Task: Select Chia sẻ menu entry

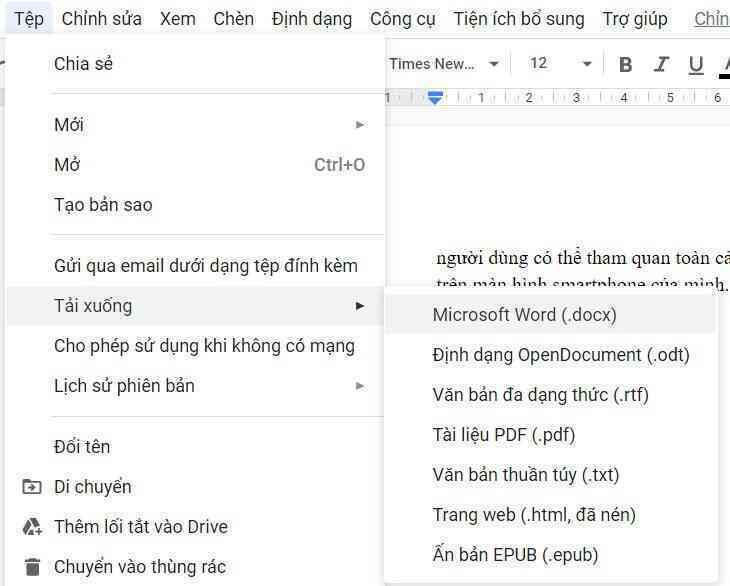Action: click(196, 64)
